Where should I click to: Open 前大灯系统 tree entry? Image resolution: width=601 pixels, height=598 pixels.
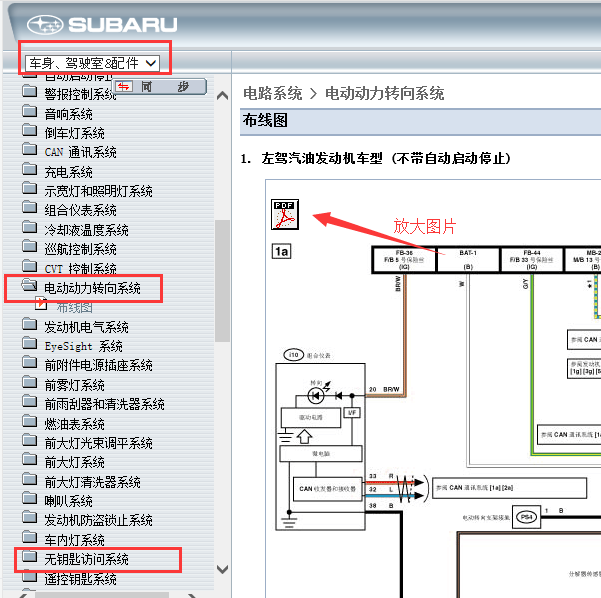click(74, 462)
